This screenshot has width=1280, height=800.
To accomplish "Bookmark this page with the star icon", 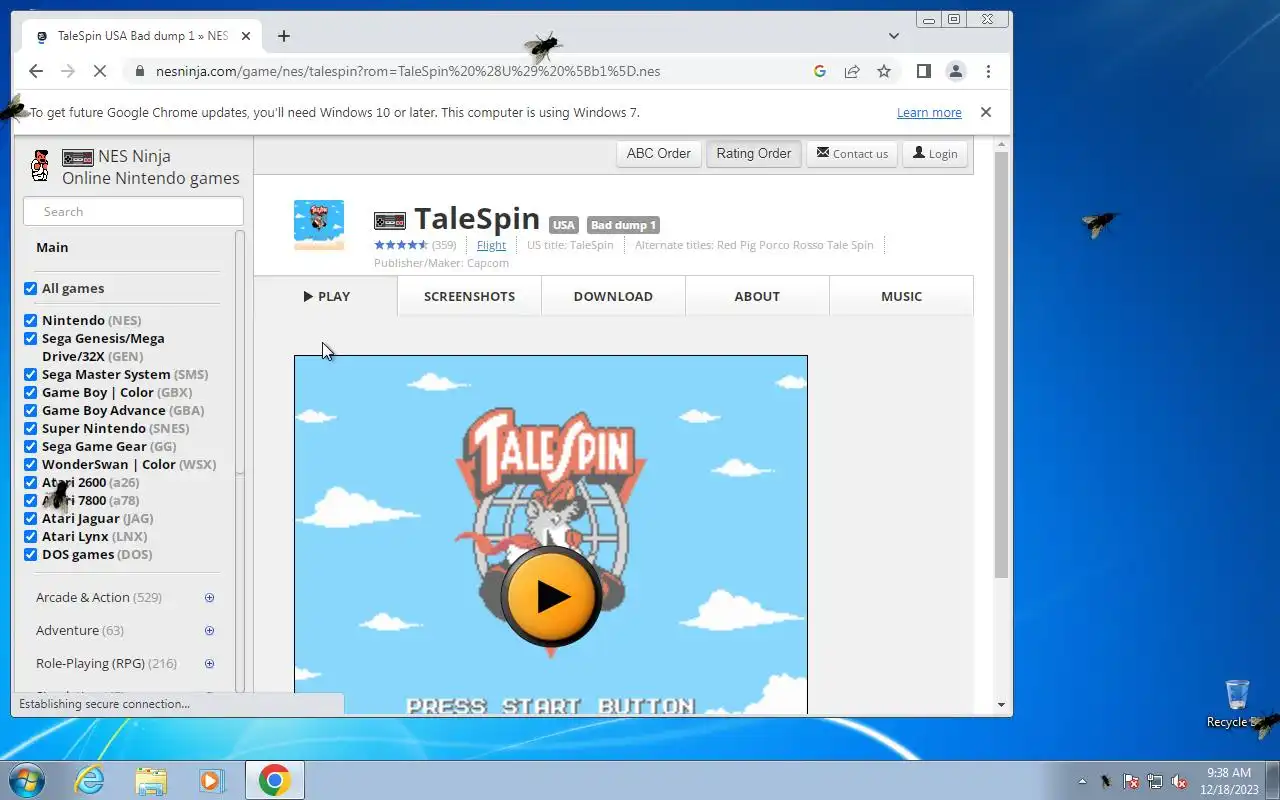I will click(x=884, y=71).
